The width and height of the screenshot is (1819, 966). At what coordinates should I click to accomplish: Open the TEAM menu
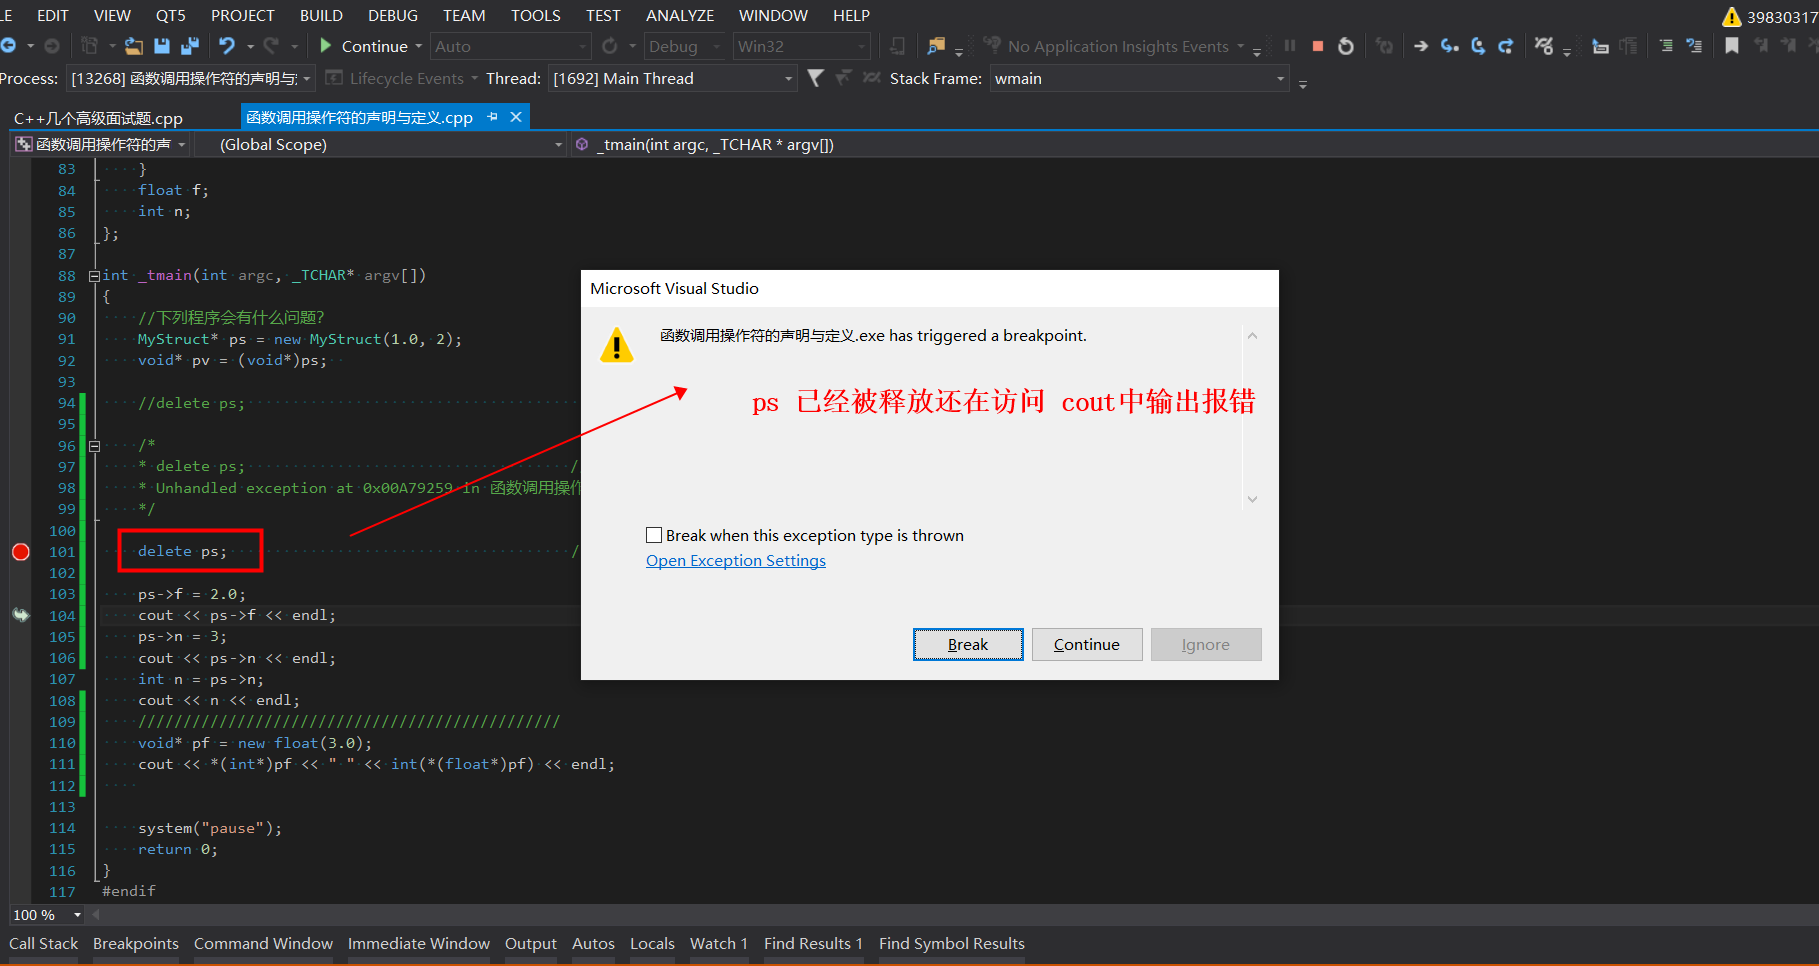tap(464, 15)
